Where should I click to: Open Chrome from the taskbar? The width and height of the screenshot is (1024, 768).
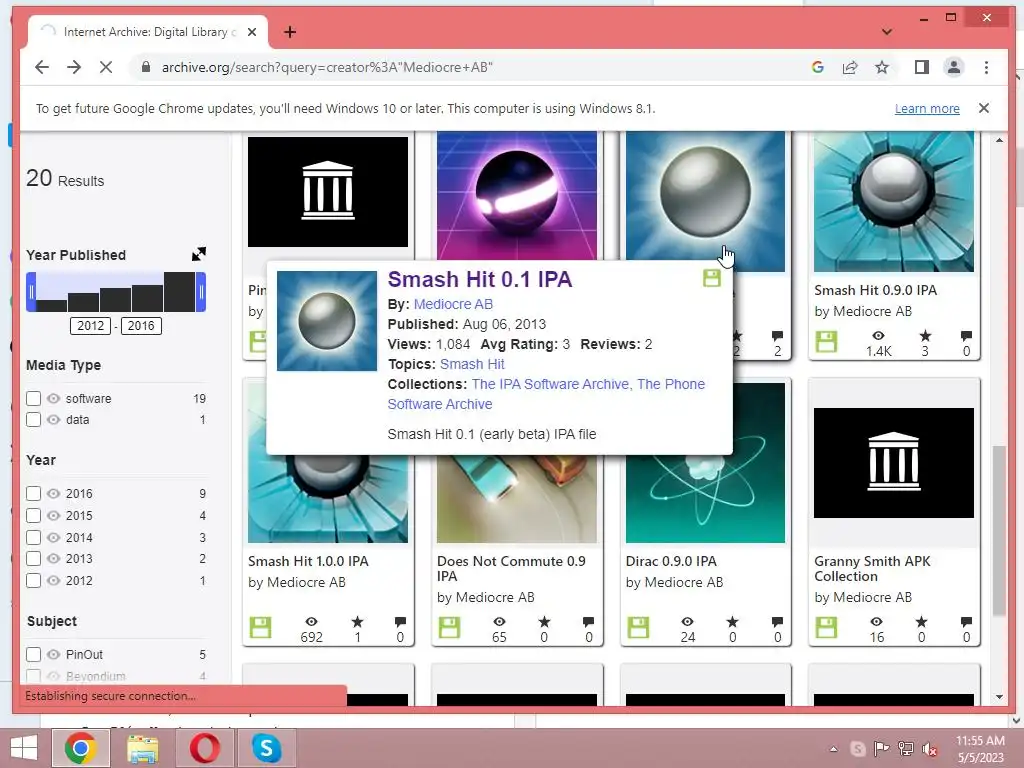click(81, 748)
